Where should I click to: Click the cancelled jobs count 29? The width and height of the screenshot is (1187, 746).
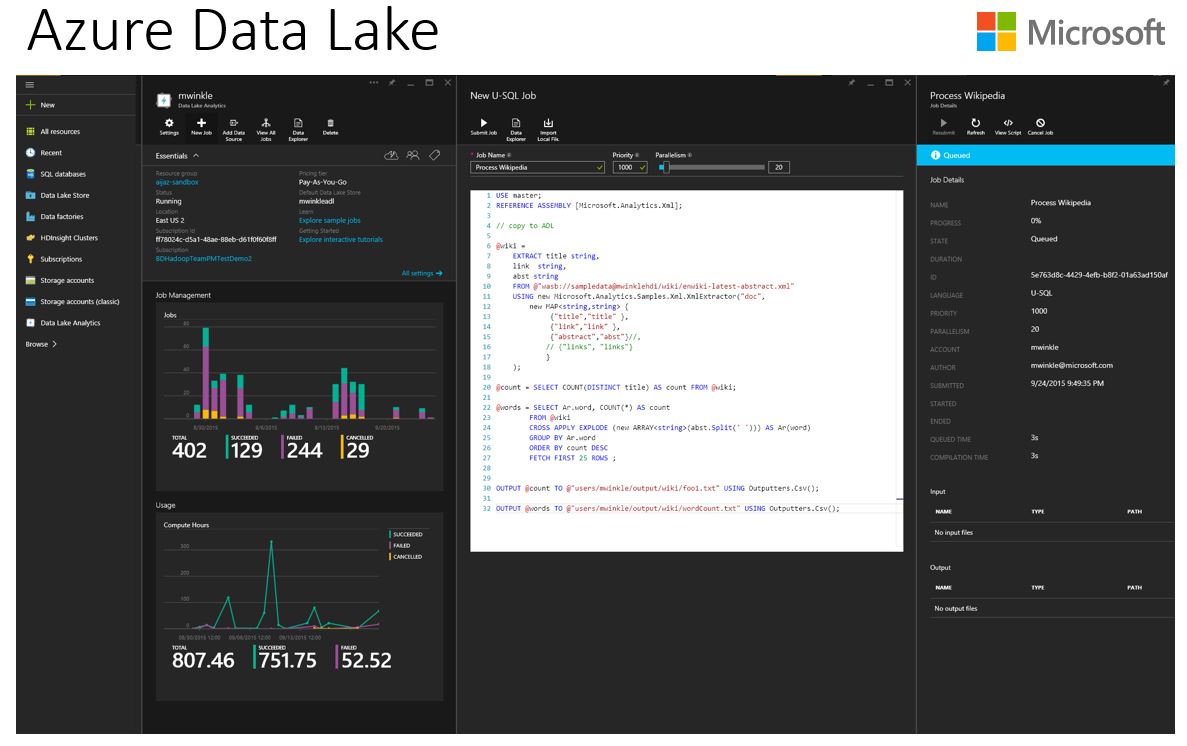tap(358, 451)
